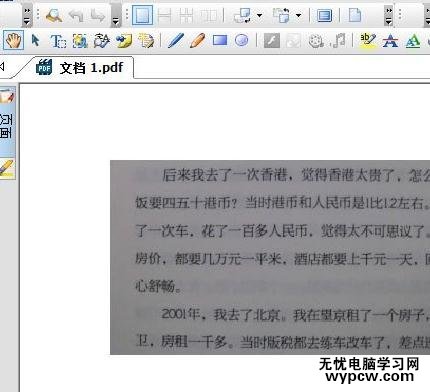Select the text notes callout tool

146,41
